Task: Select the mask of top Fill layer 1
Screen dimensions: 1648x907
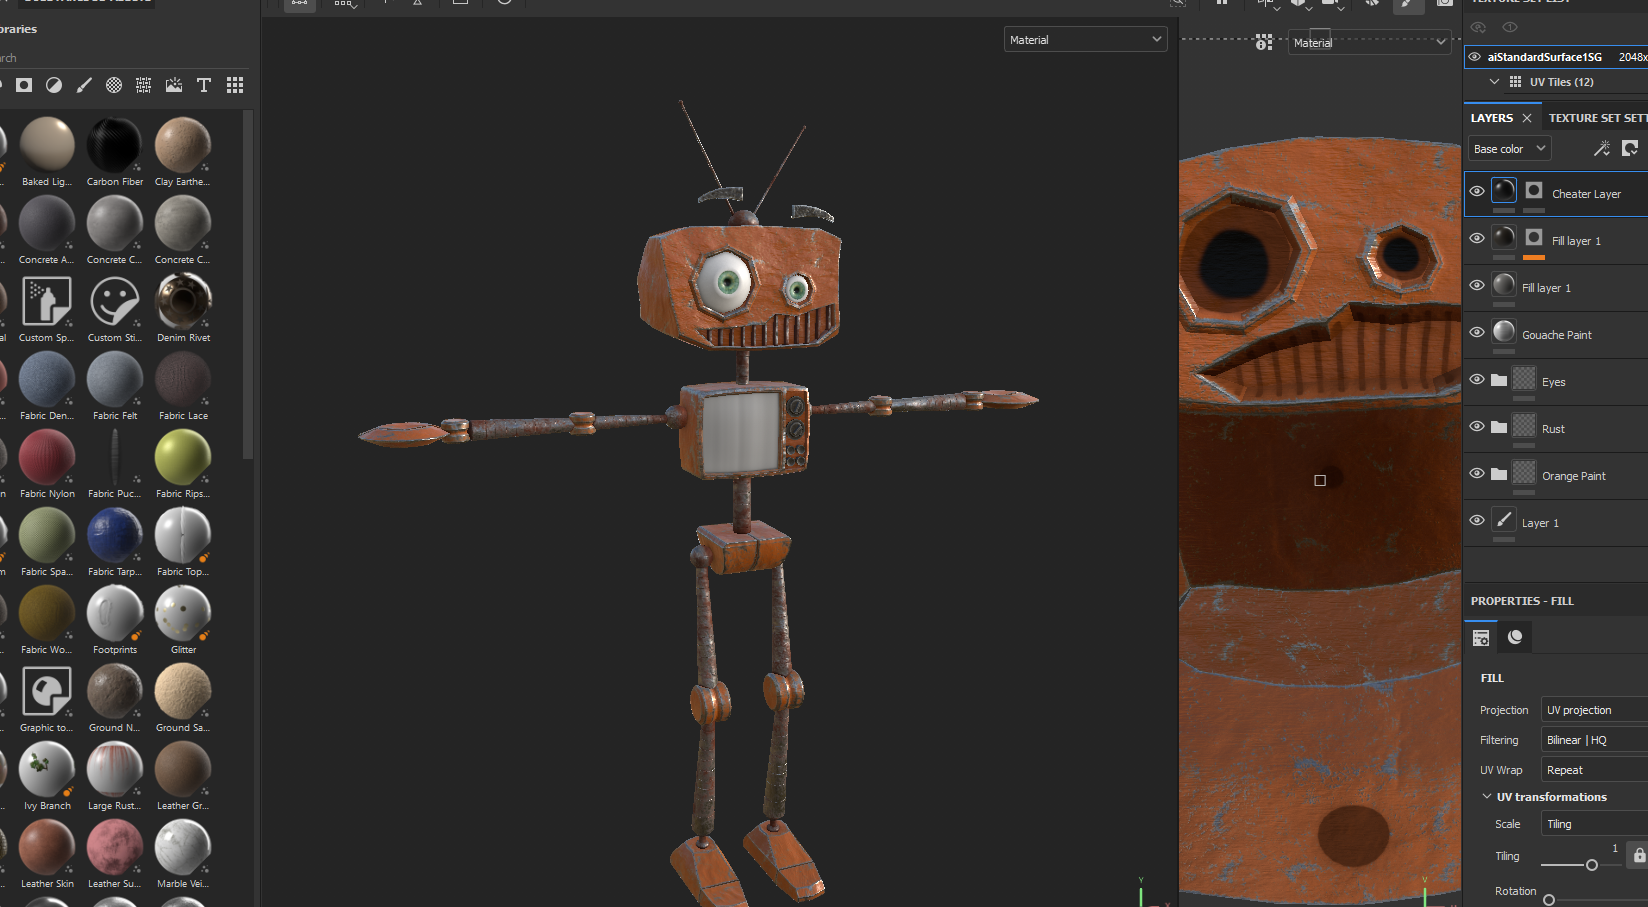Action: click(x=1534, y=237)
